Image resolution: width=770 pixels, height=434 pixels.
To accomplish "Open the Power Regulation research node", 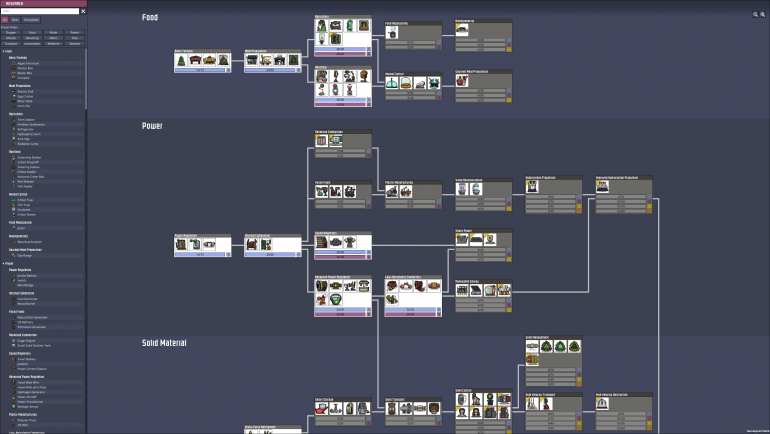I will (202, 244).
